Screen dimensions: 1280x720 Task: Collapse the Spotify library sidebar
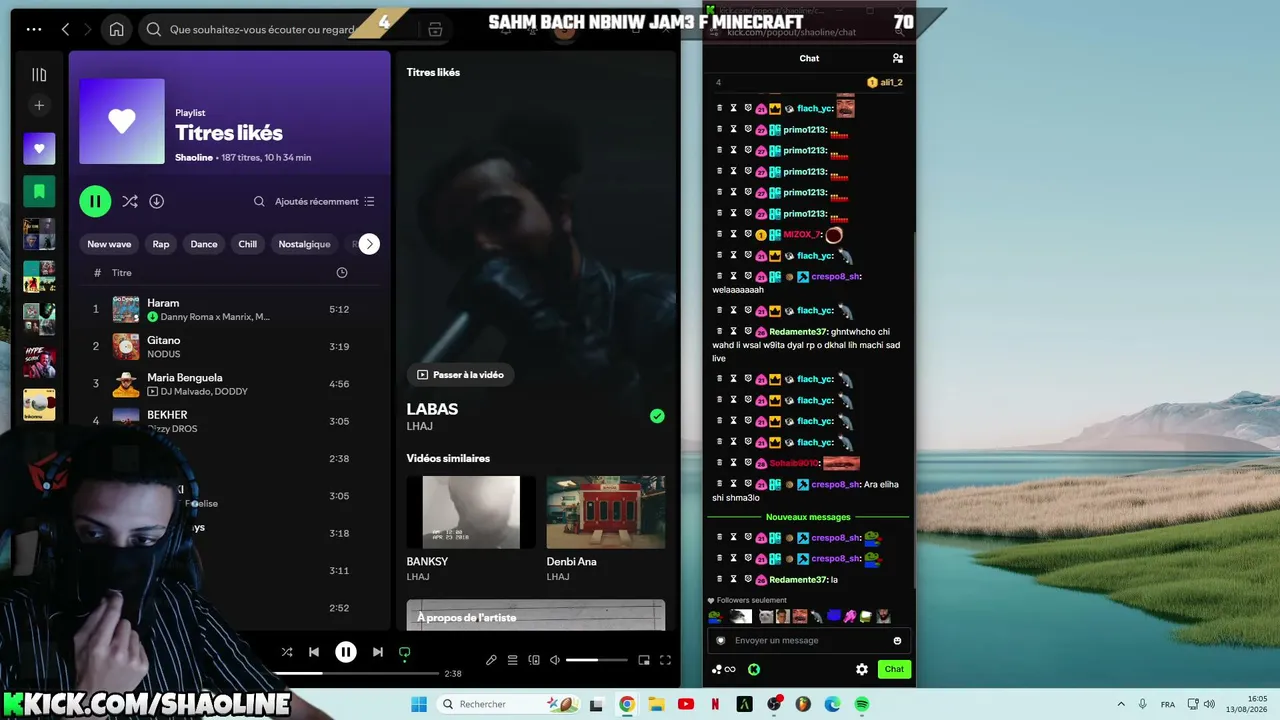coord(39,74)
